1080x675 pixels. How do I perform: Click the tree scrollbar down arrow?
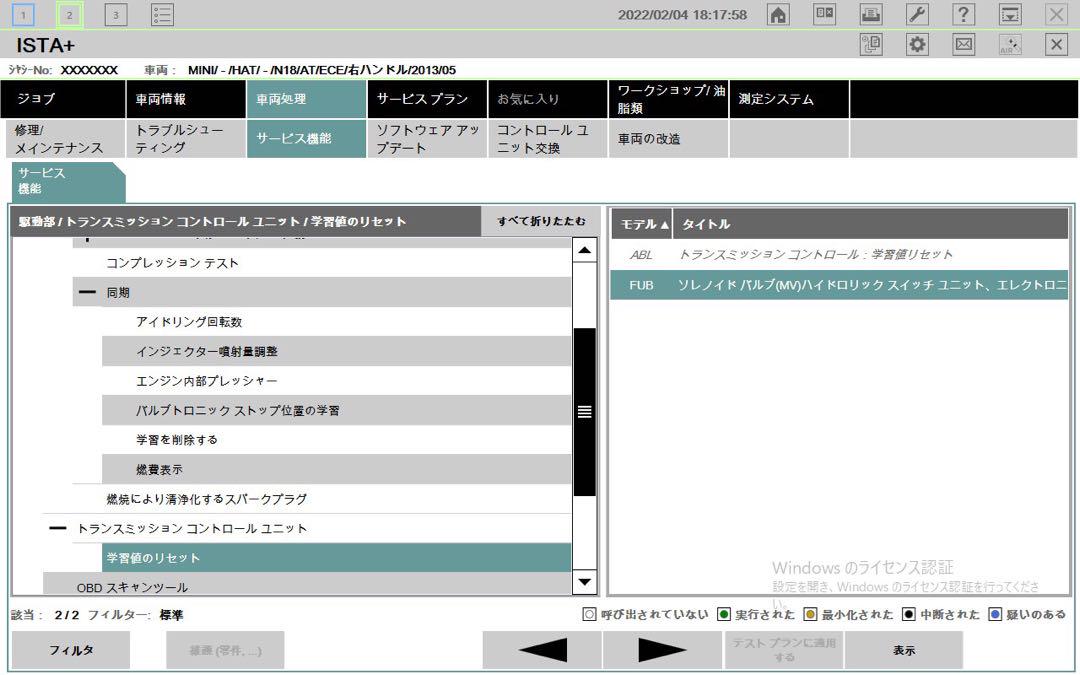[x=584, y=583]
